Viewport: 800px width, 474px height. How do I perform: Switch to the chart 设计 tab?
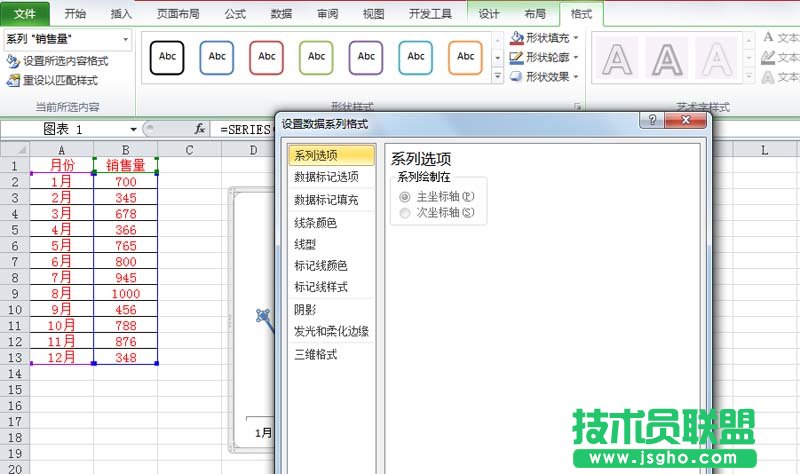click(489, 14)
